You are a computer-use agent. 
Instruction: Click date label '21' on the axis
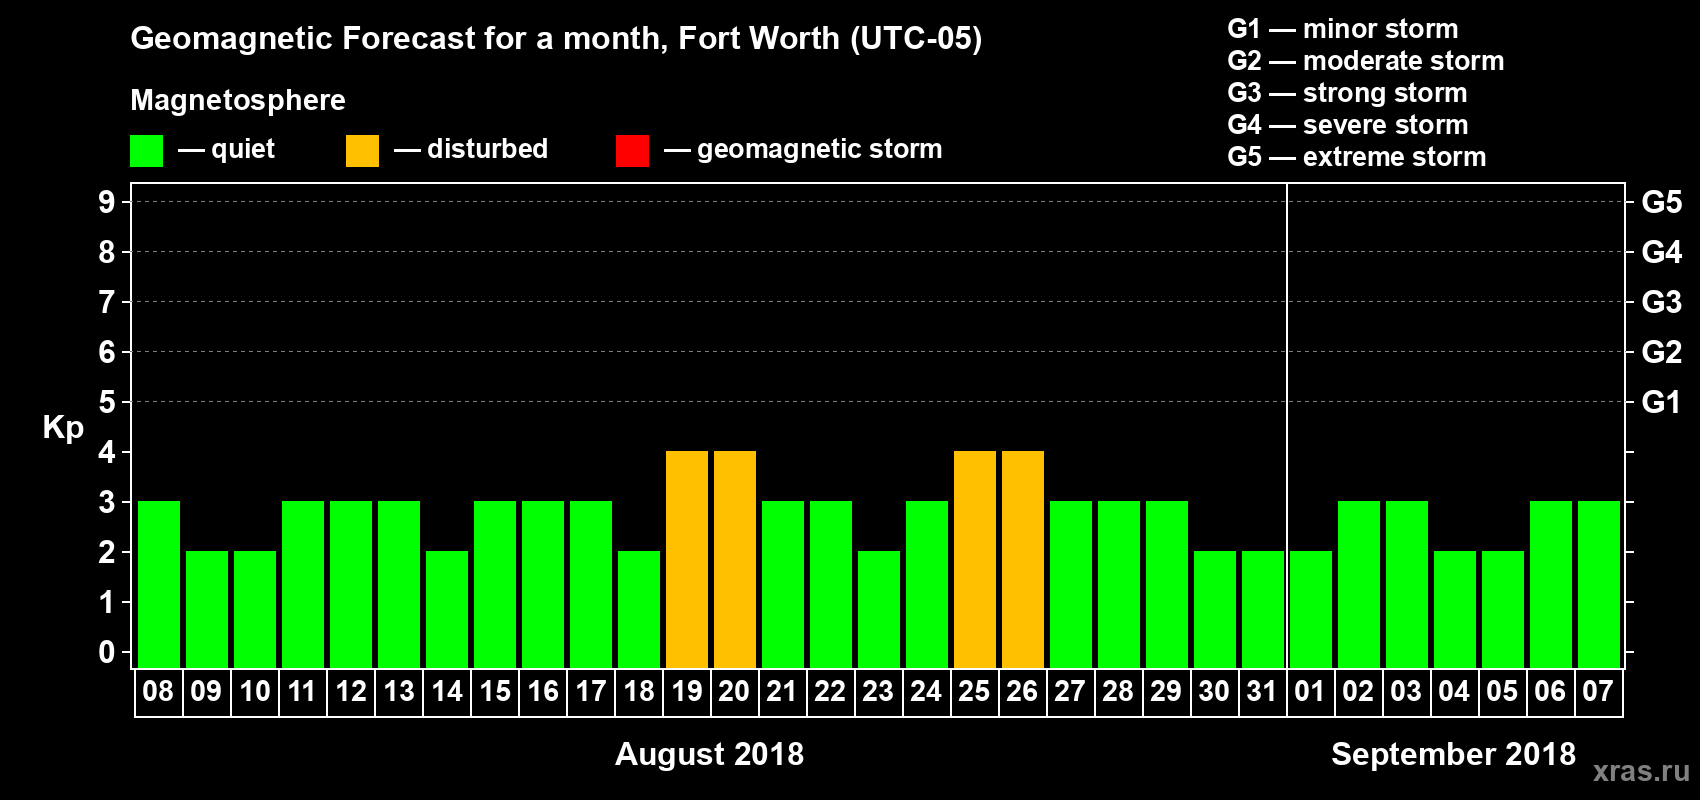(782, 692)
